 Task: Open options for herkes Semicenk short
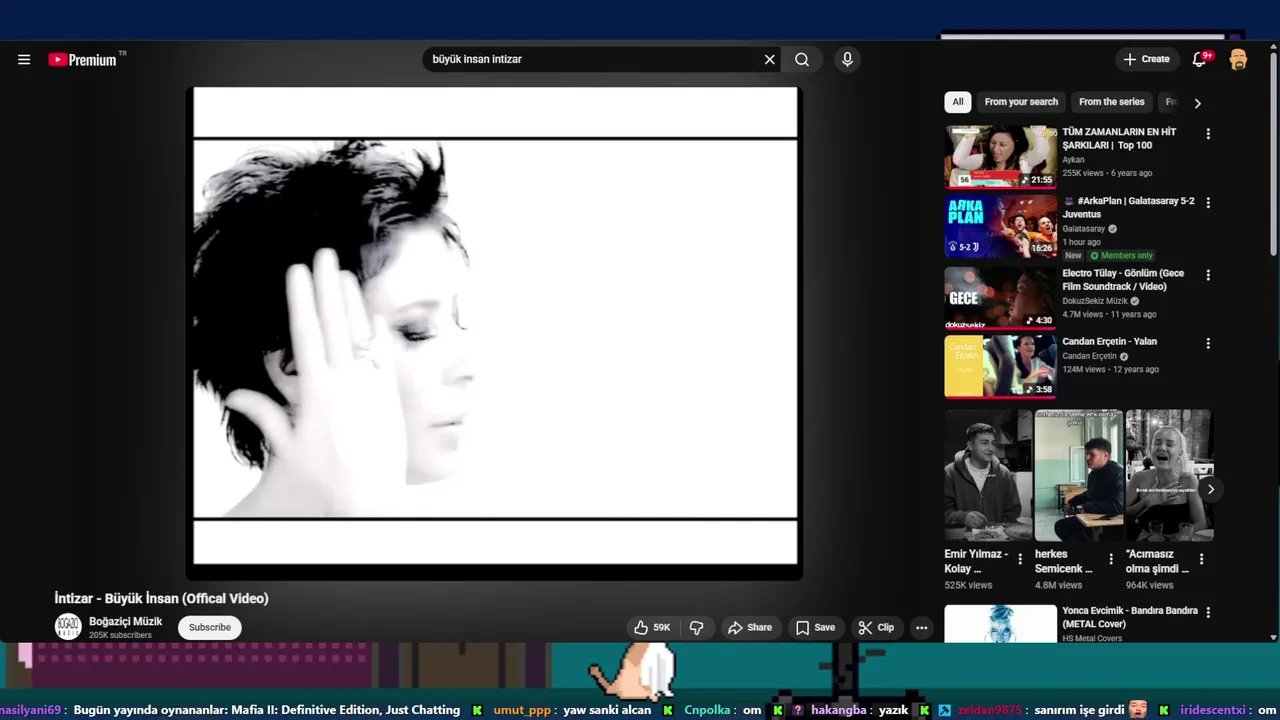(1110, 560)
